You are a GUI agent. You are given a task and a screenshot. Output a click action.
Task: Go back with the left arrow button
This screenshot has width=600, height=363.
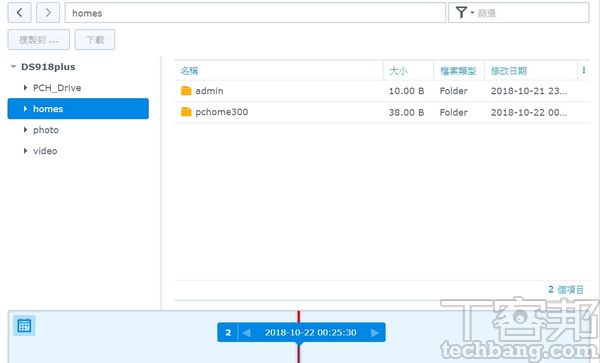coord(19,13)
